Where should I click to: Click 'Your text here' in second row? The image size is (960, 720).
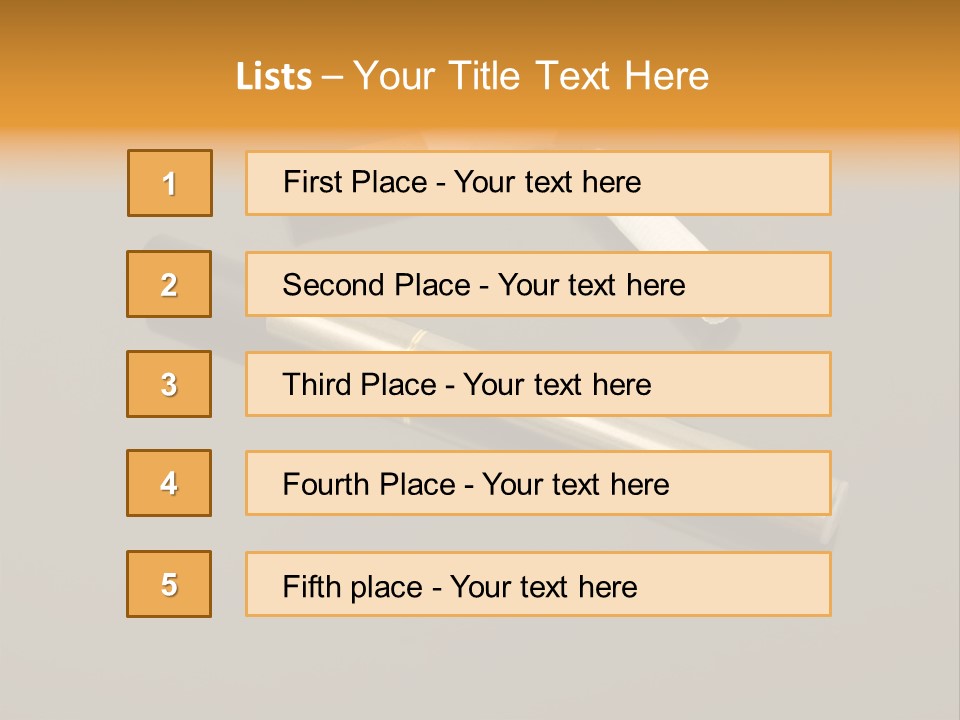pyautogui.click(x=591, y=285)
